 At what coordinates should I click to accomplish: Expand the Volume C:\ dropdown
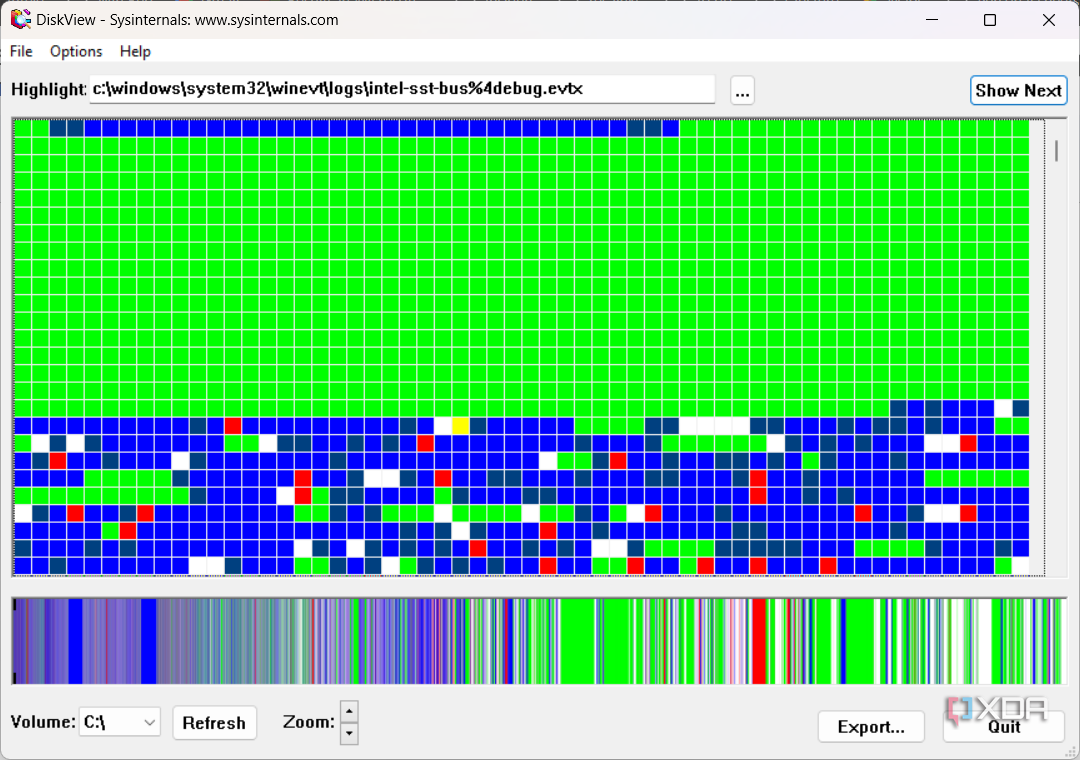coord(150,722)
